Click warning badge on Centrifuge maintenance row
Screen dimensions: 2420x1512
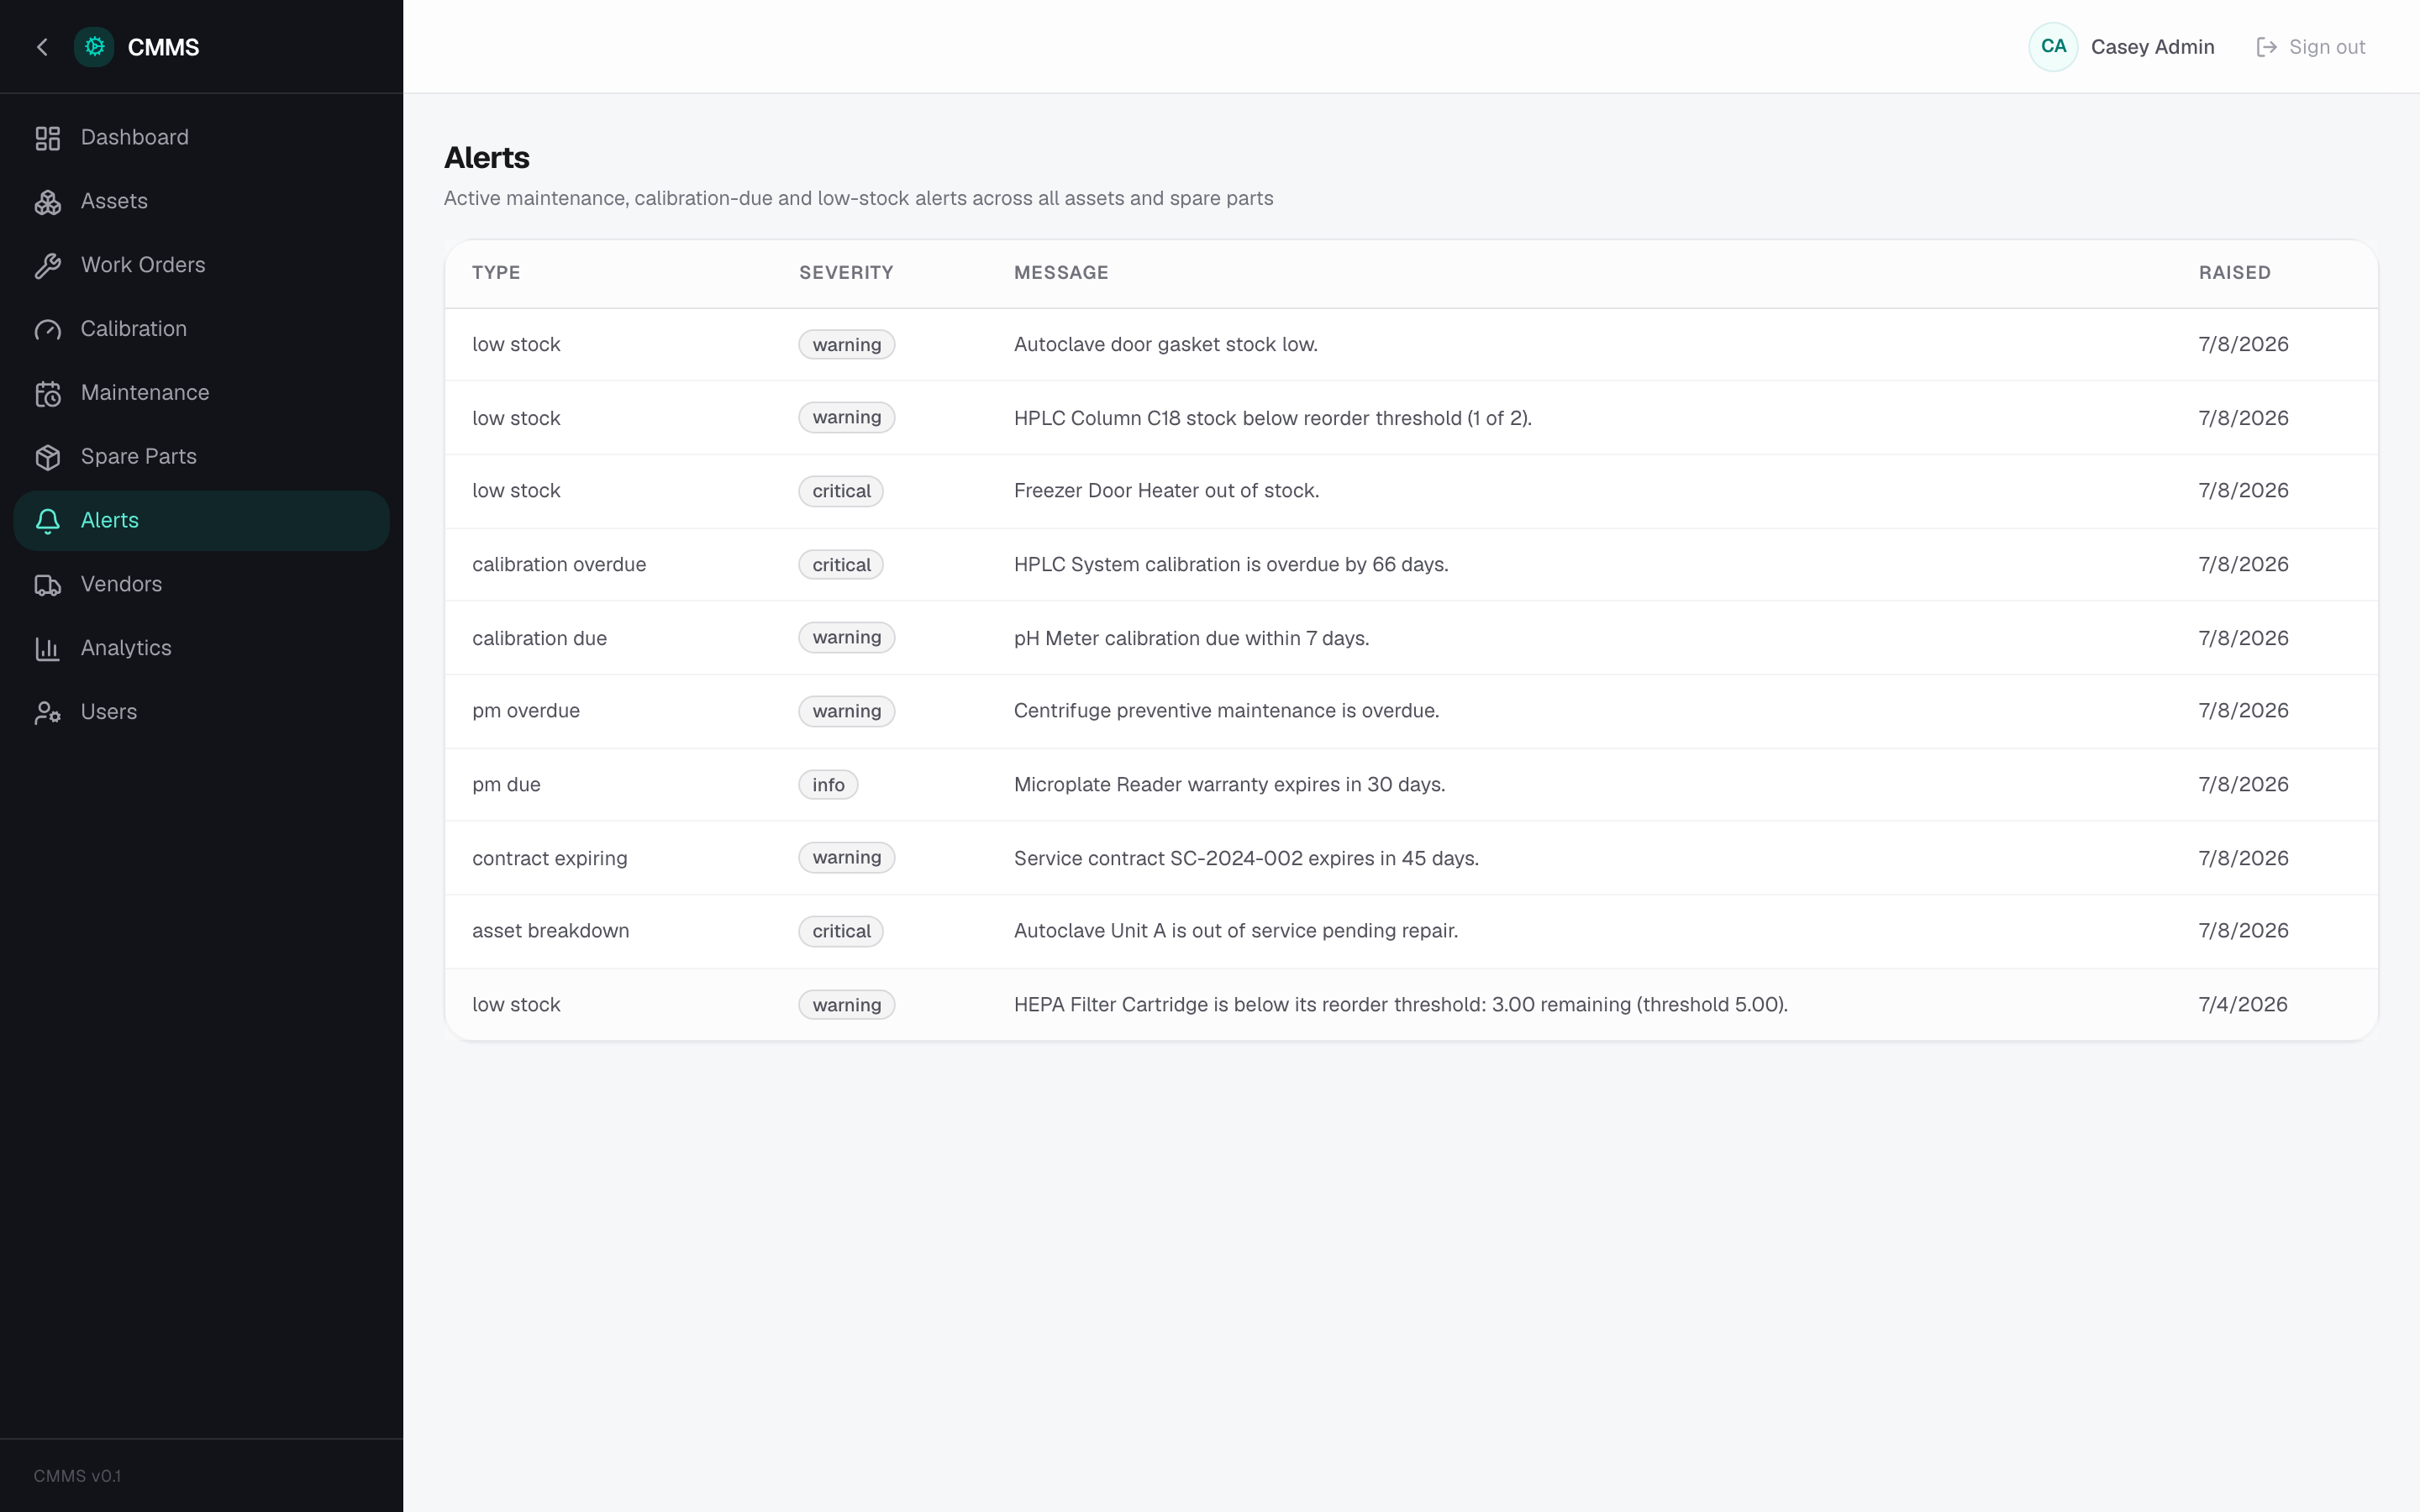point(847,711)
